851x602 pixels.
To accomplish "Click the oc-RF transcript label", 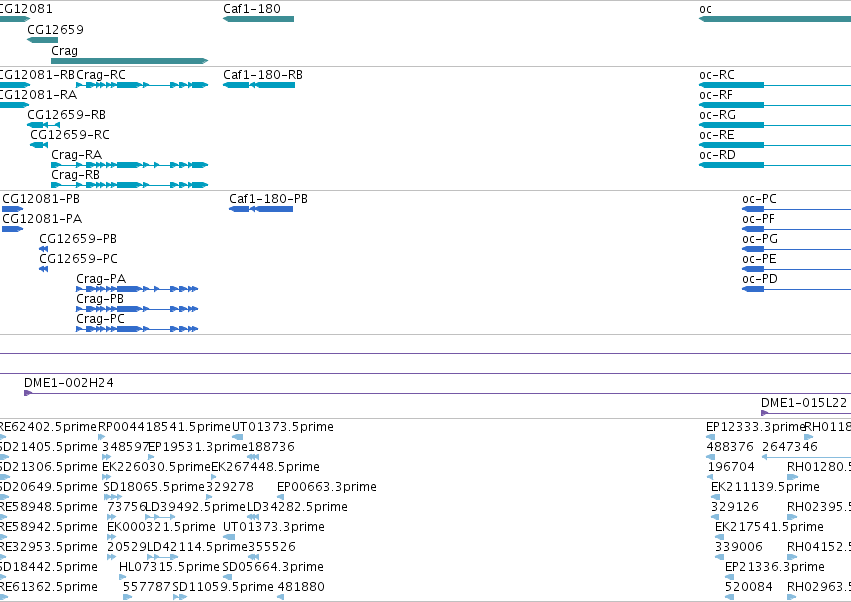I will pos(716,94).
